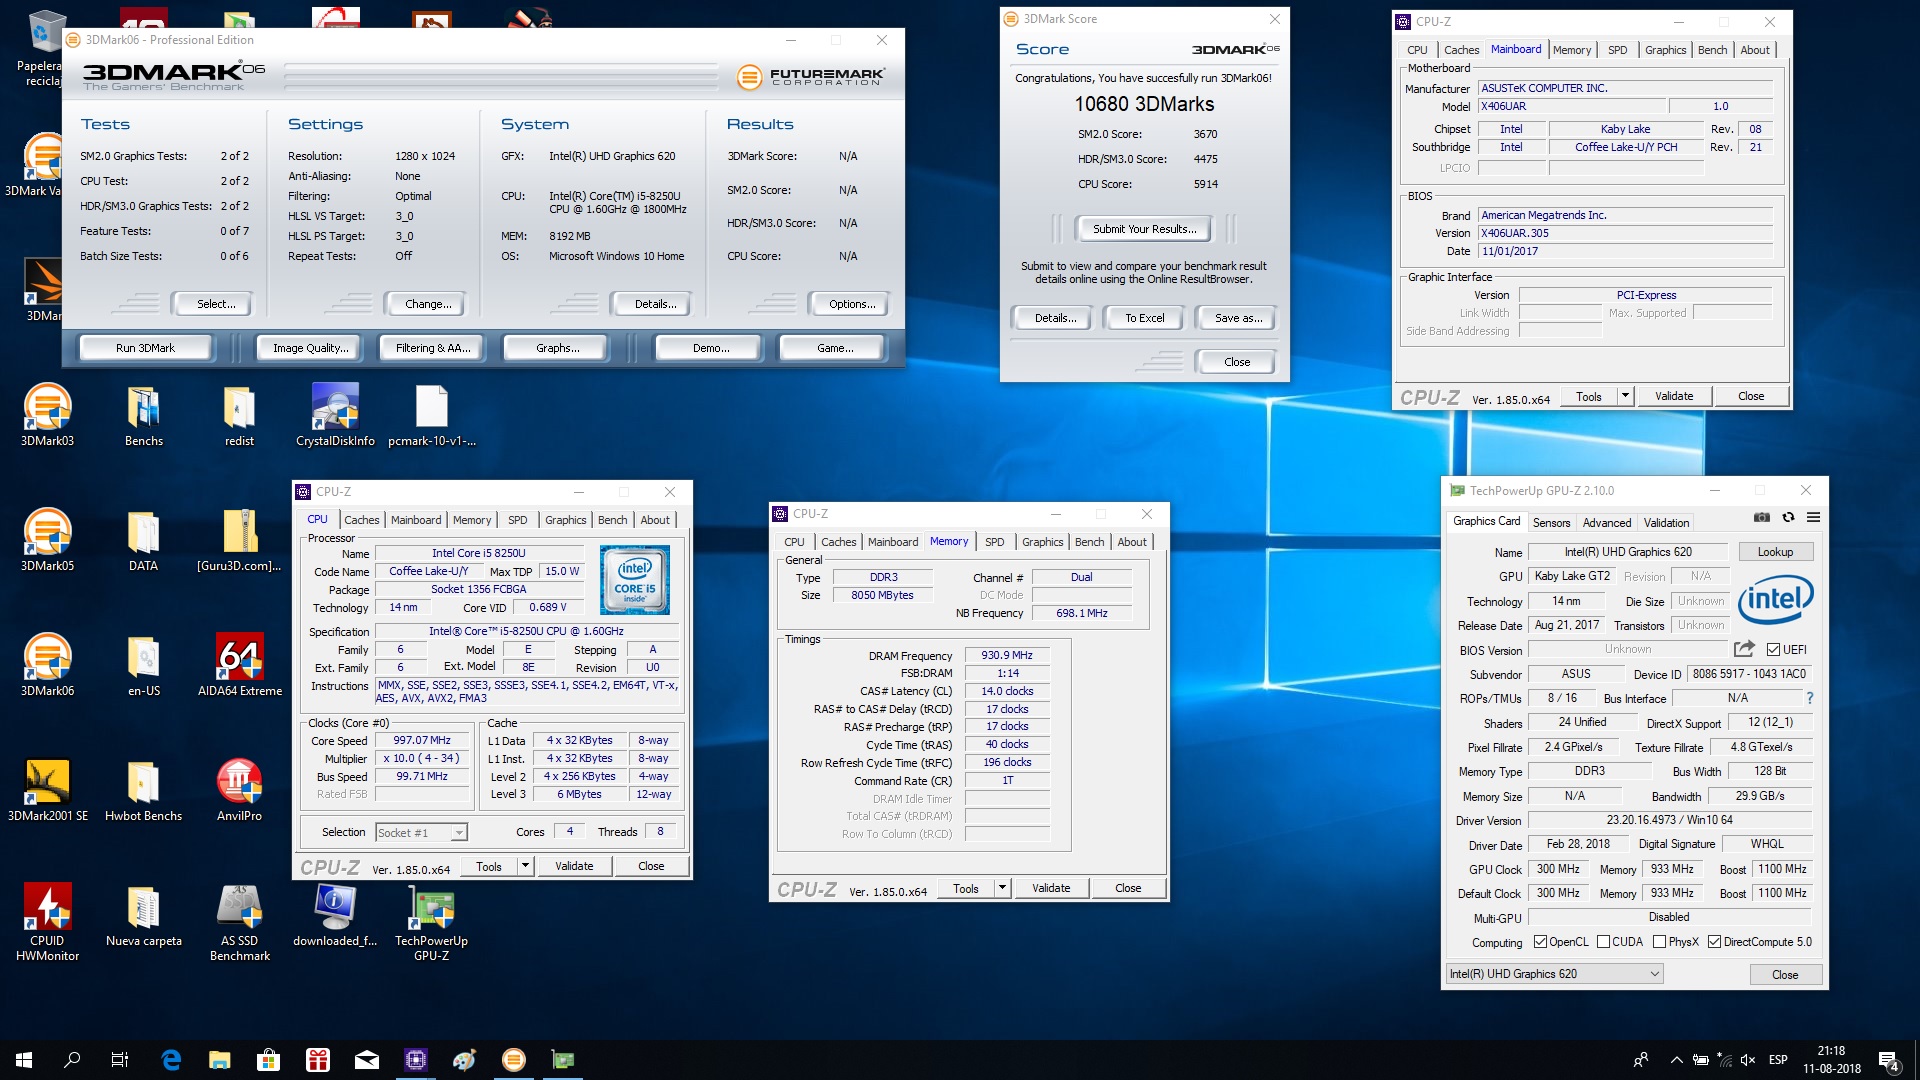Take a GPU-Z screenshot with camera icon
1920x1080 pixels.
(x=1762, y=518)
